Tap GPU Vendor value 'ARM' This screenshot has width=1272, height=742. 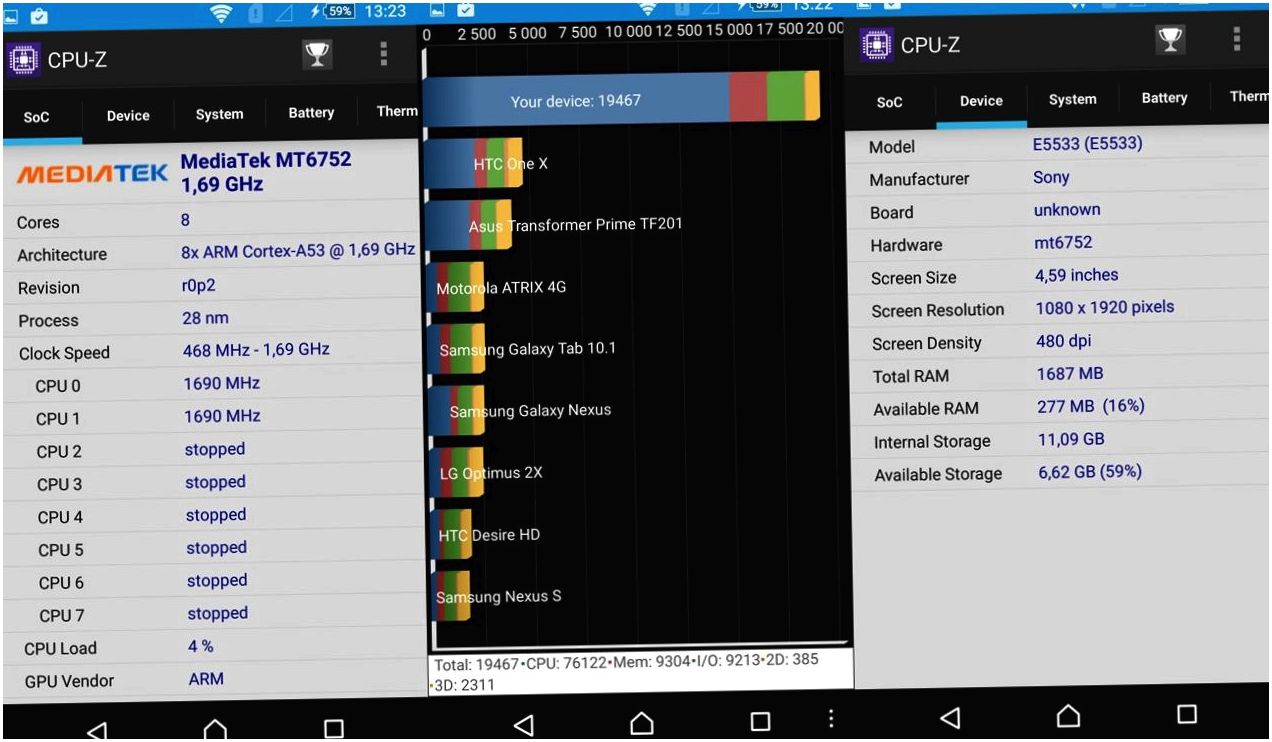pyautogui.click(x=206, y=679)
